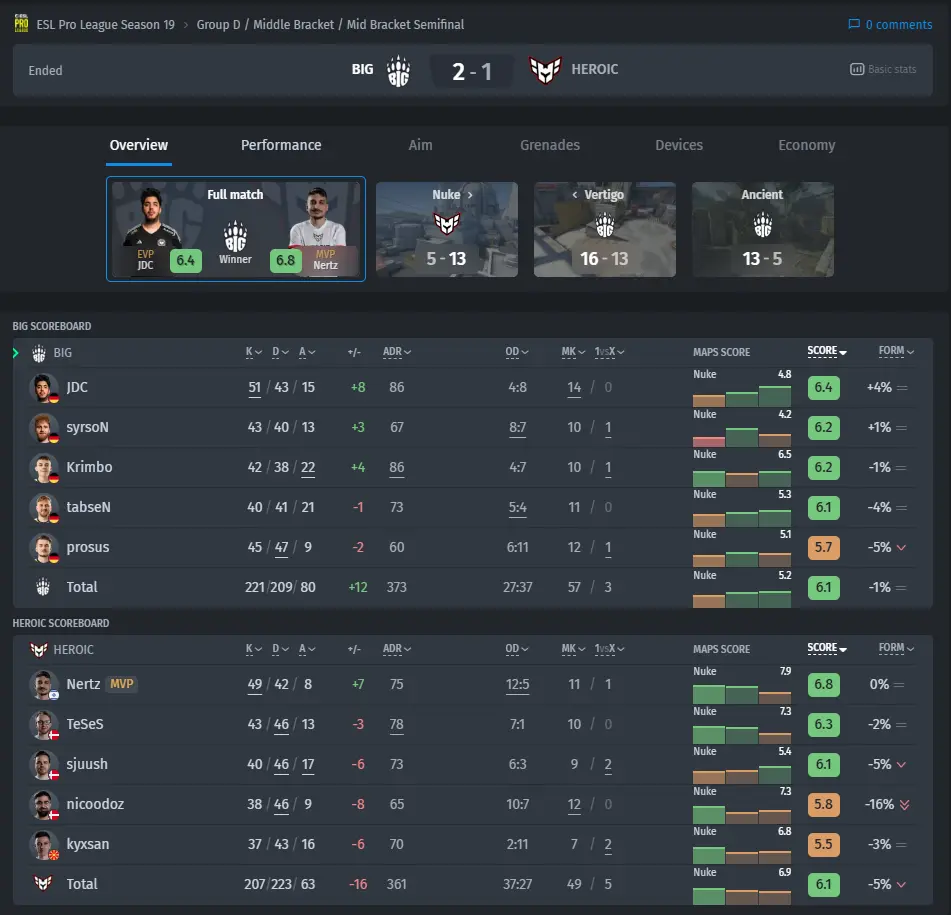Click the BIG logo in the BIG Total row
951x915 pixels.
pyautogui.click(x=42, y=587)
